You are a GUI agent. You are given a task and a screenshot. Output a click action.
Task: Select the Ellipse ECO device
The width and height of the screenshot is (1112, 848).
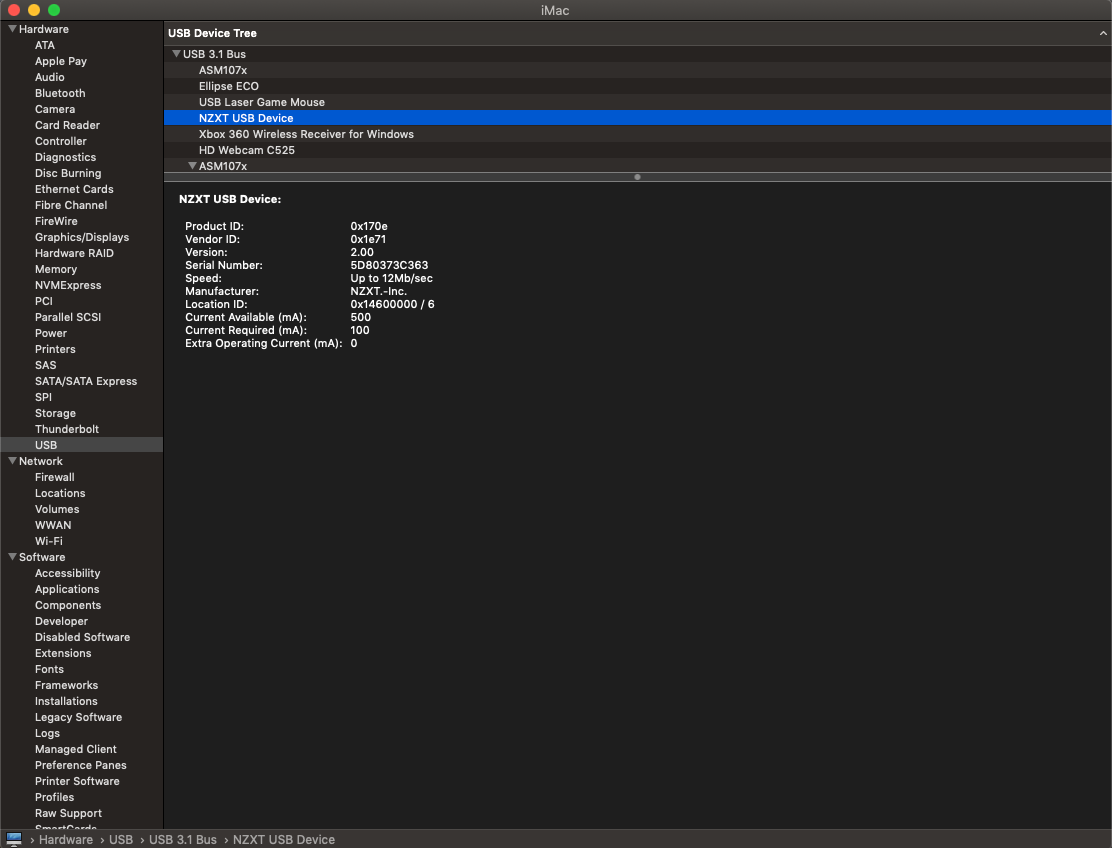(x=228, y=86)
